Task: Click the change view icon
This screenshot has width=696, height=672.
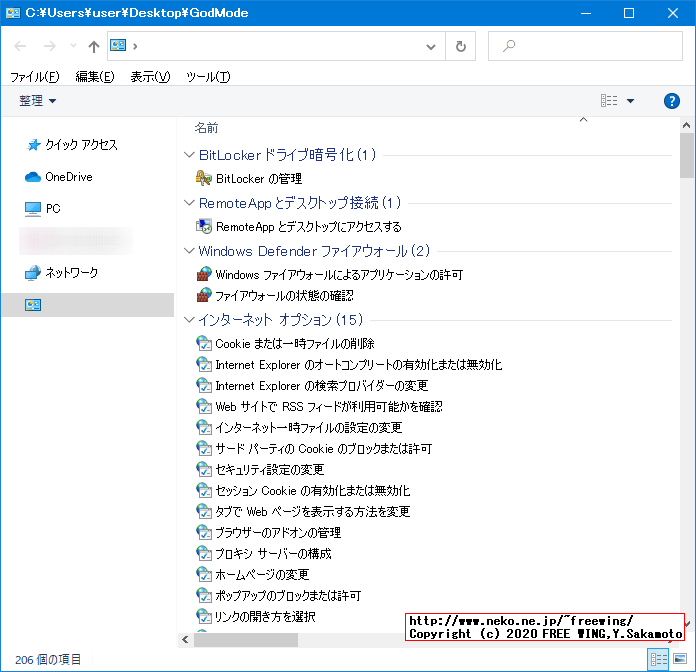Action: tap(609, 101)
